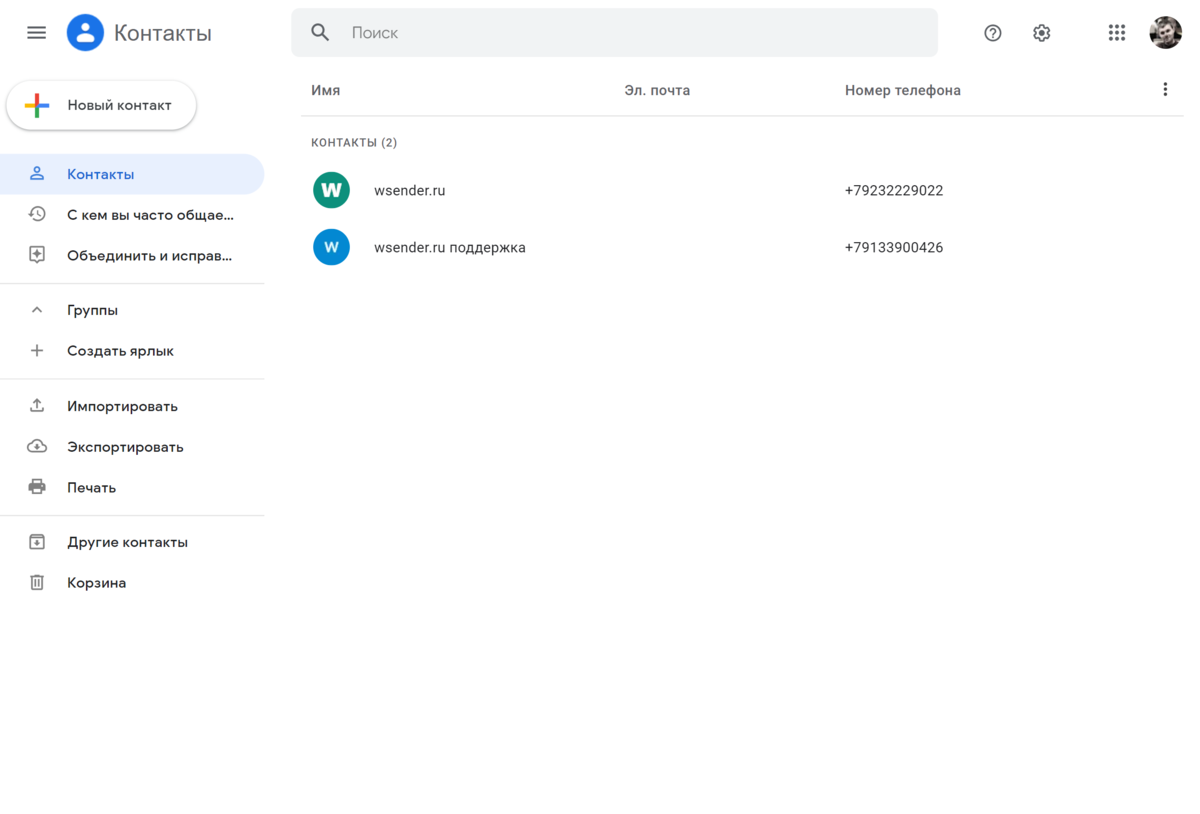Click the Имя column header

[325, 90]
